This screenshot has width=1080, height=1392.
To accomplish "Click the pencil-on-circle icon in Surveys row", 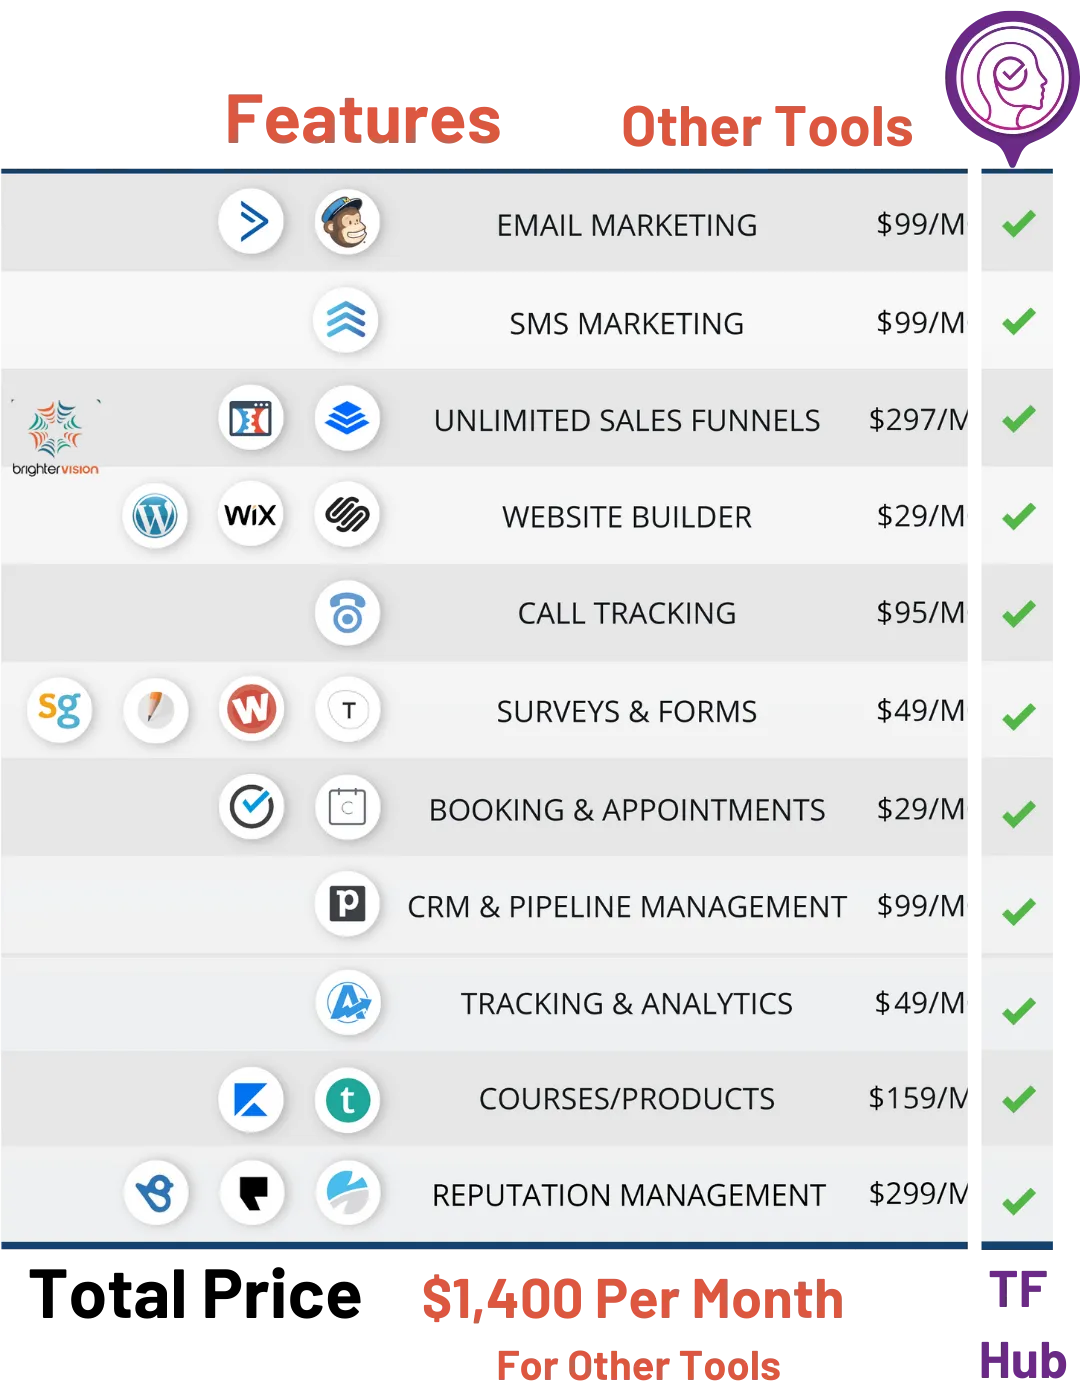I will (155, 709).
